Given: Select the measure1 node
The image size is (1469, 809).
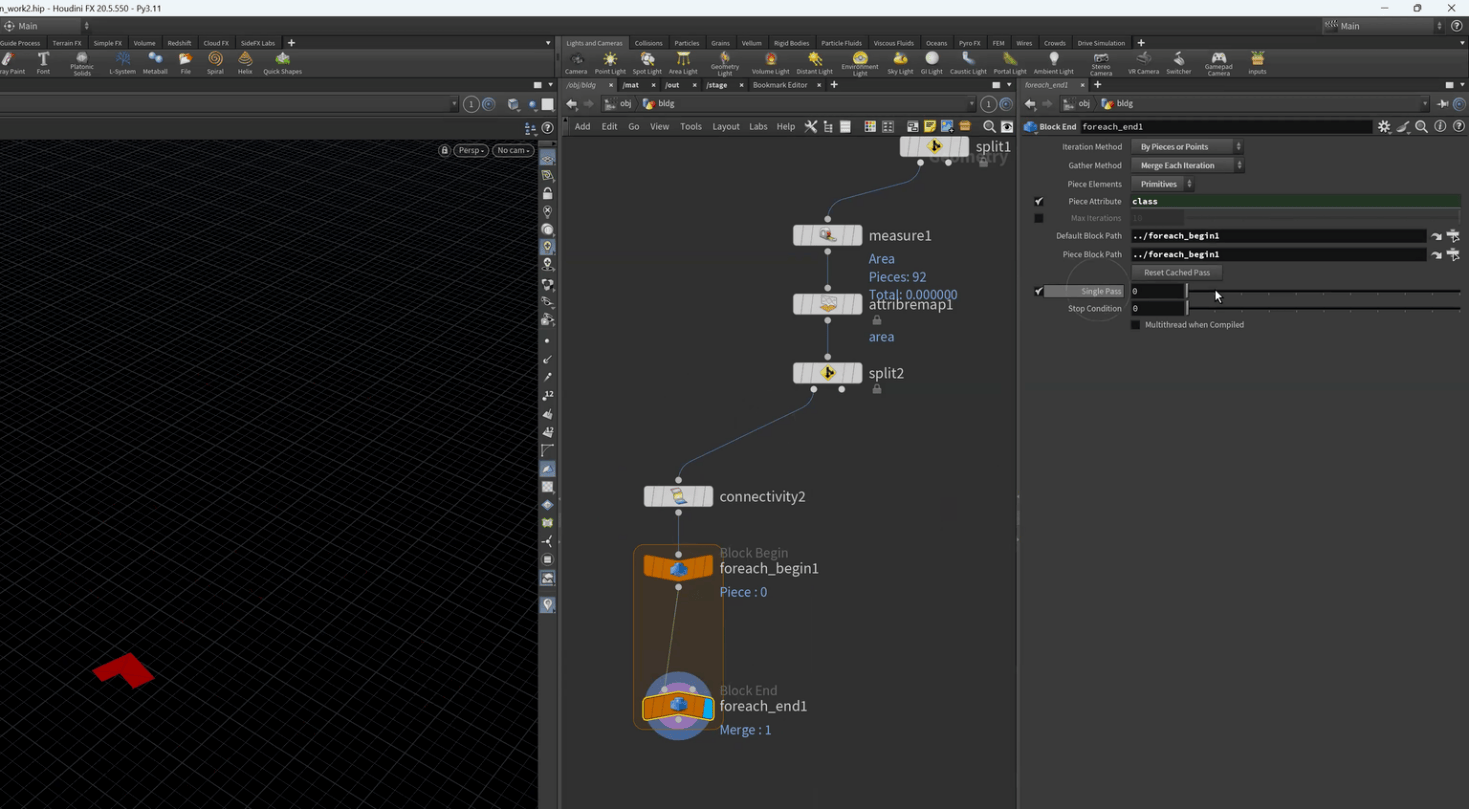Looking at the screenshot, I should tap(827, 236).
